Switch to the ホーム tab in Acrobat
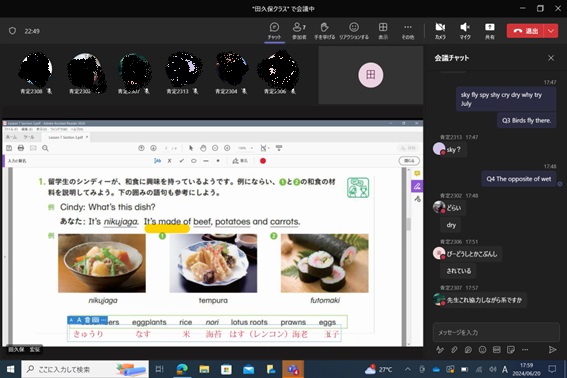This screenshot has width=567, height=378. (x=11, y=137)
